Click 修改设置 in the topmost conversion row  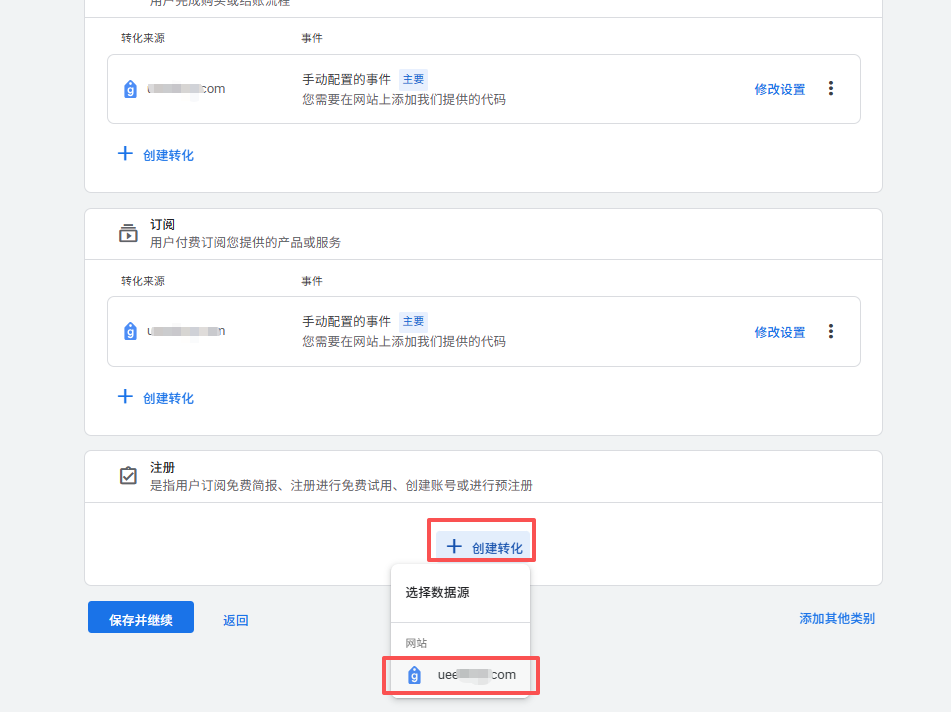779,89
